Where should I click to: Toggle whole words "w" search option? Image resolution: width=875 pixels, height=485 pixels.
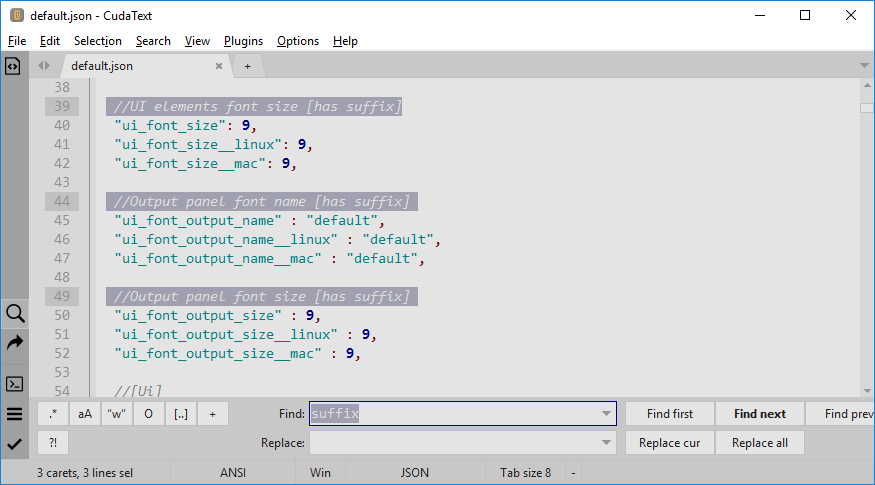116,414
